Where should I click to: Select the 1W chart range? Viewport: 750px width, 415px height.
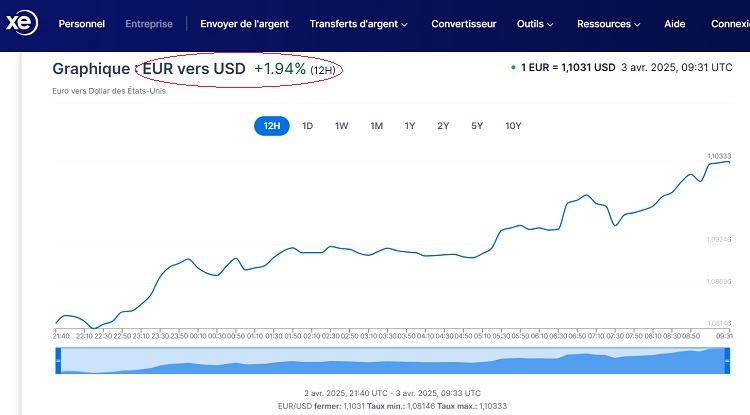coord(342,126)
